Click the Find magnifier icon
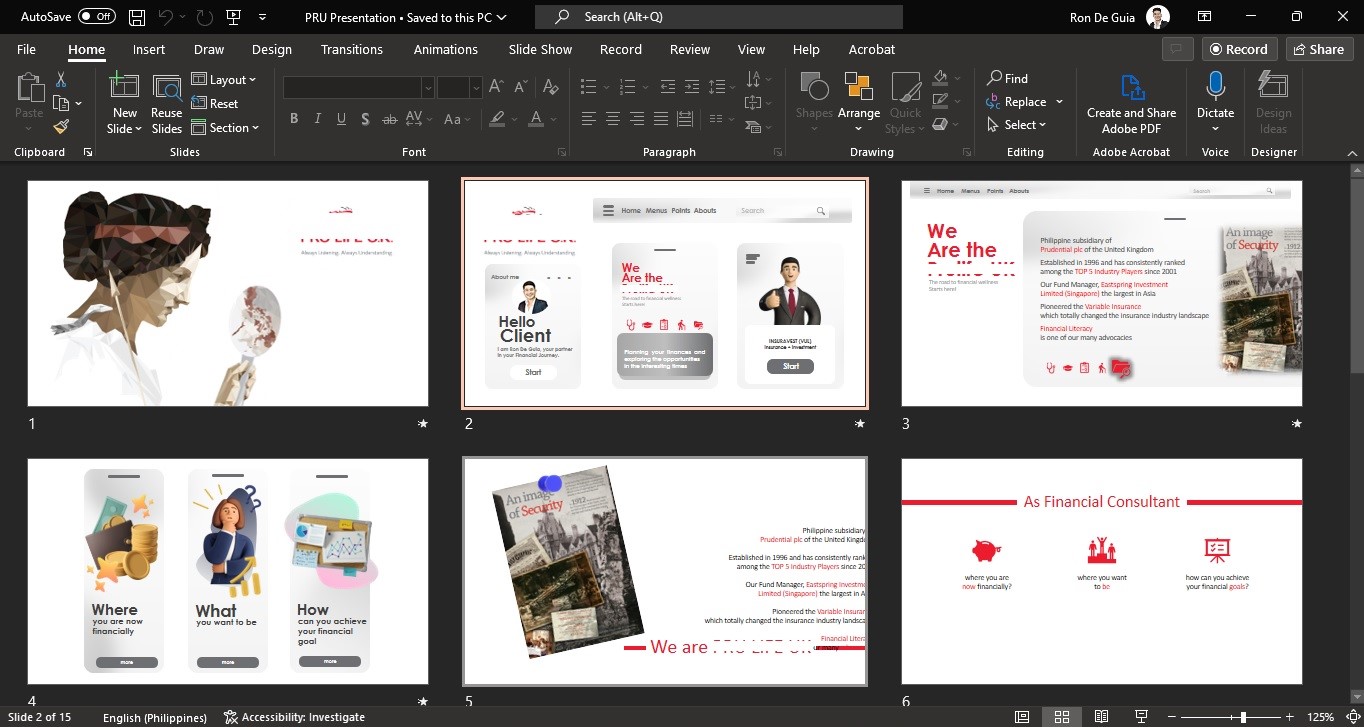This screenshot has width=1364, height=727. [x=995, y=78]
